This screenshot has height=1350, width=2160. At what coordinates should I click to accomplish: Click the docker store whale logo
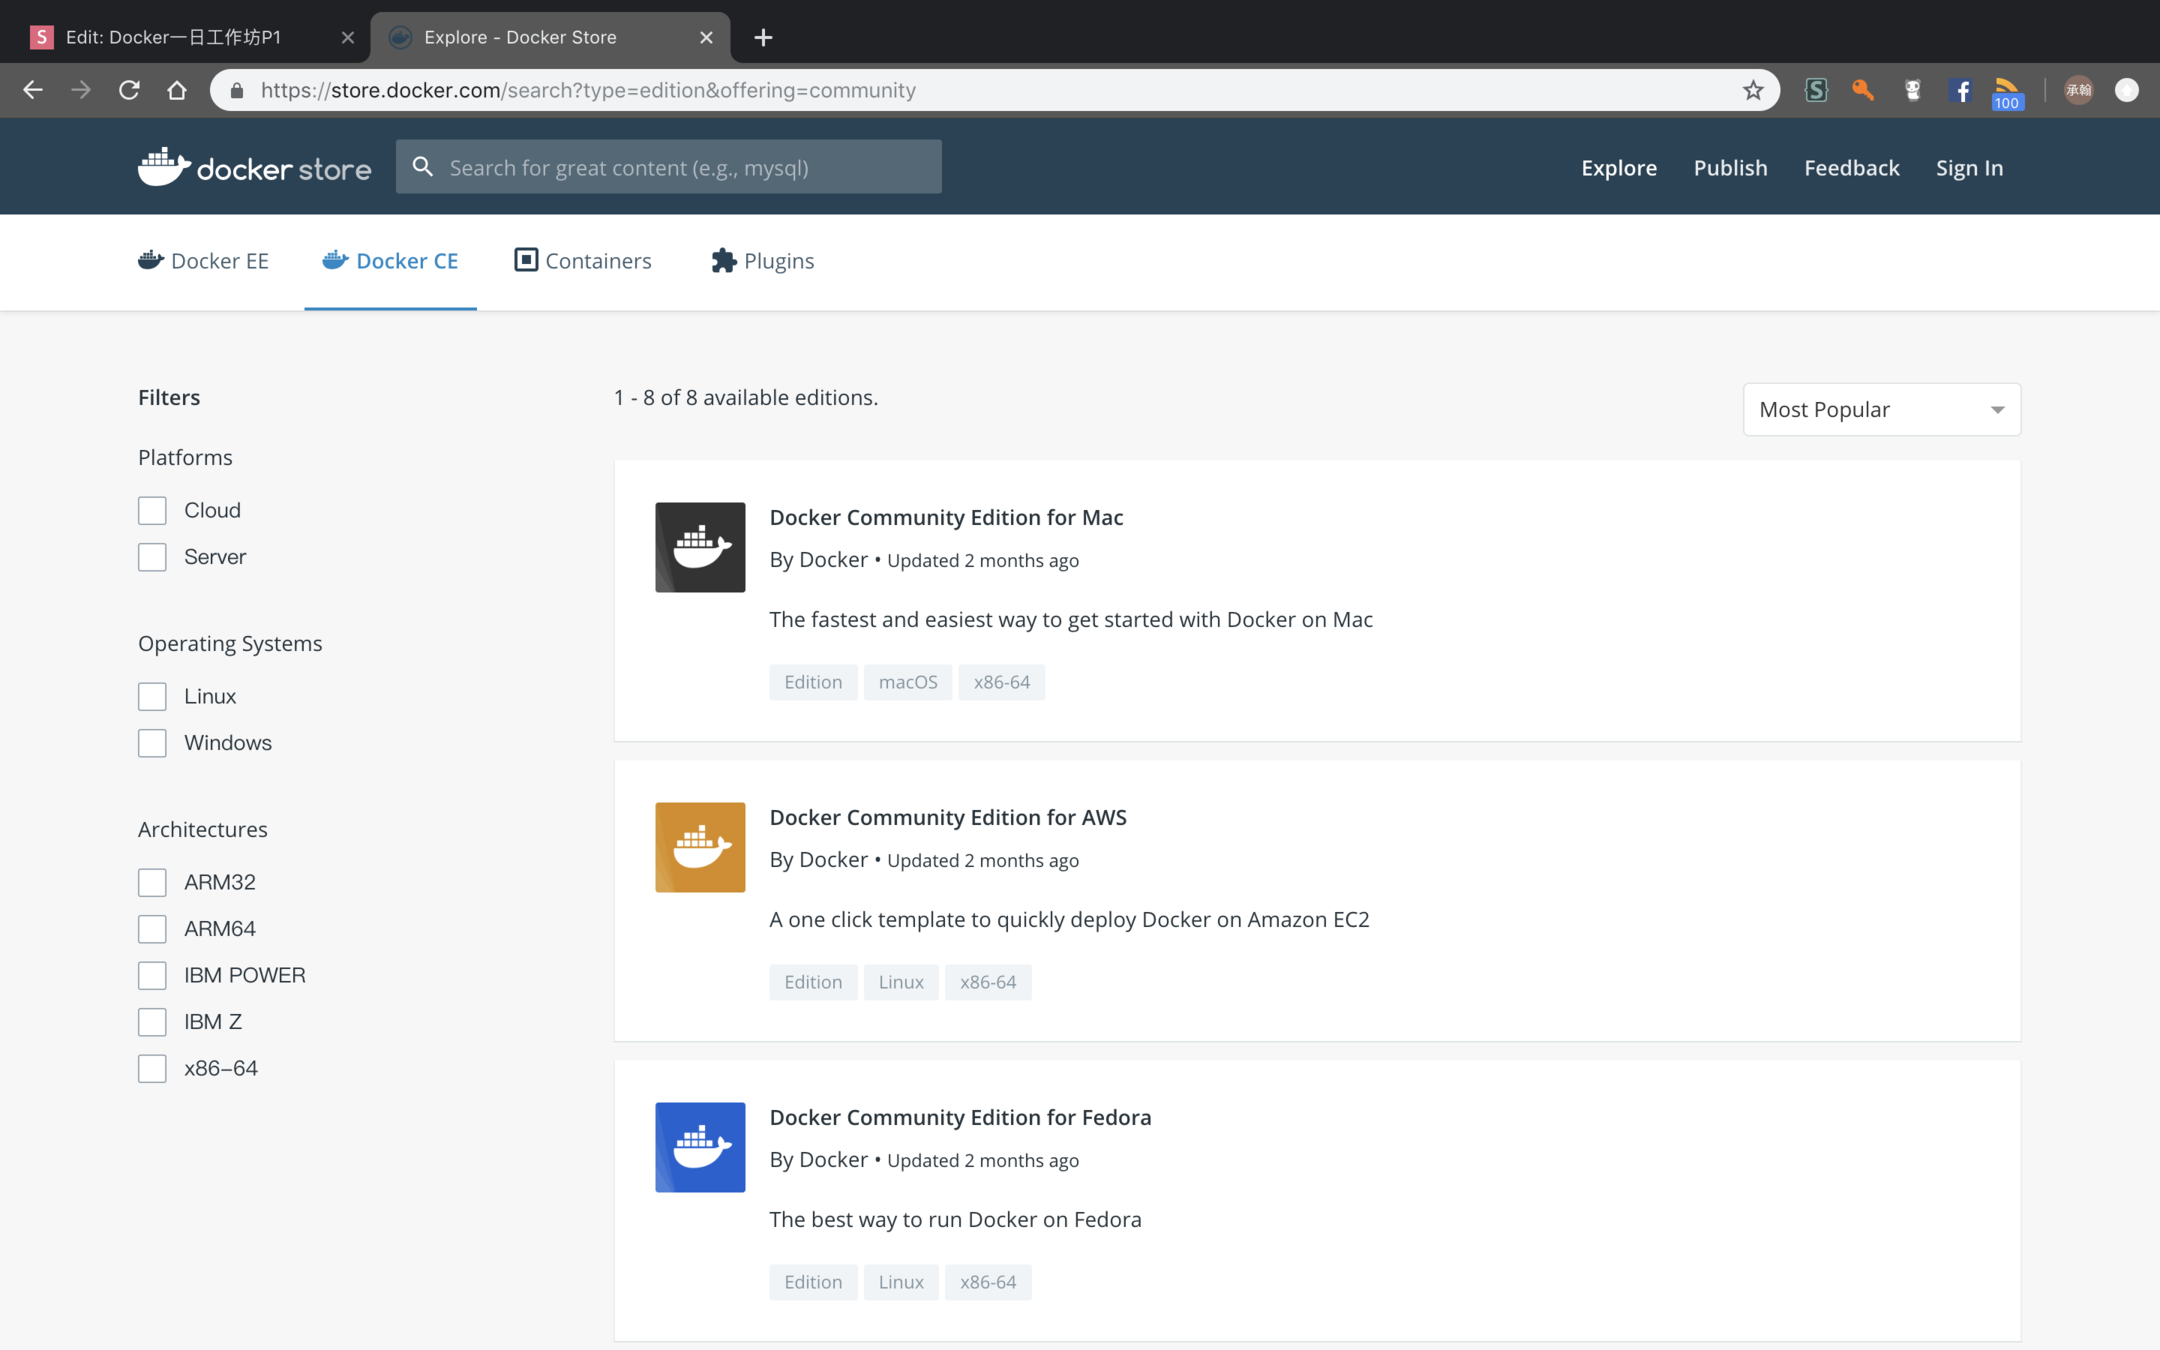click(x=164, y=166)
